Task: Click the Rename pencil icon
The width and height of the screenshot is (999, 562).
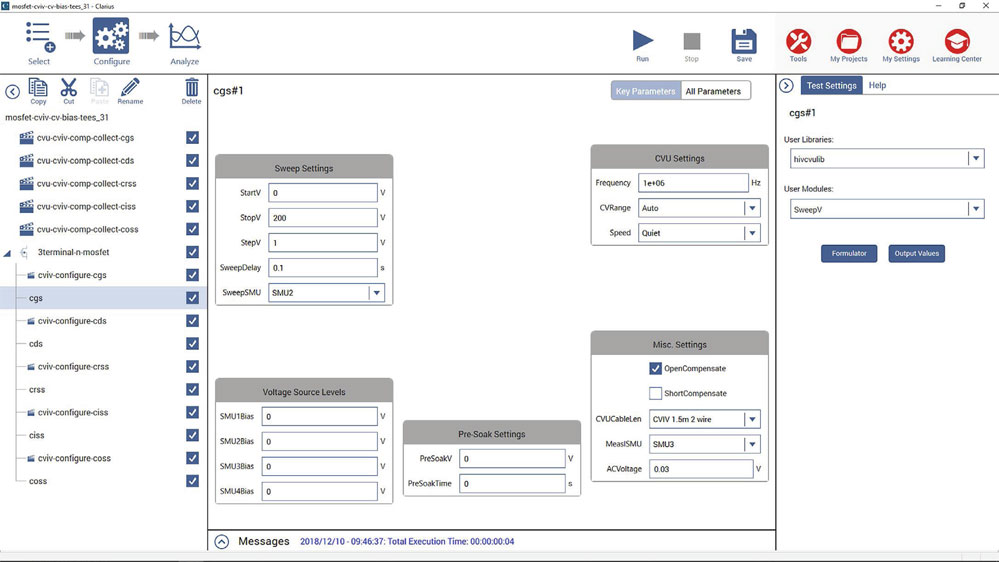Action: [x=130, y=88]
